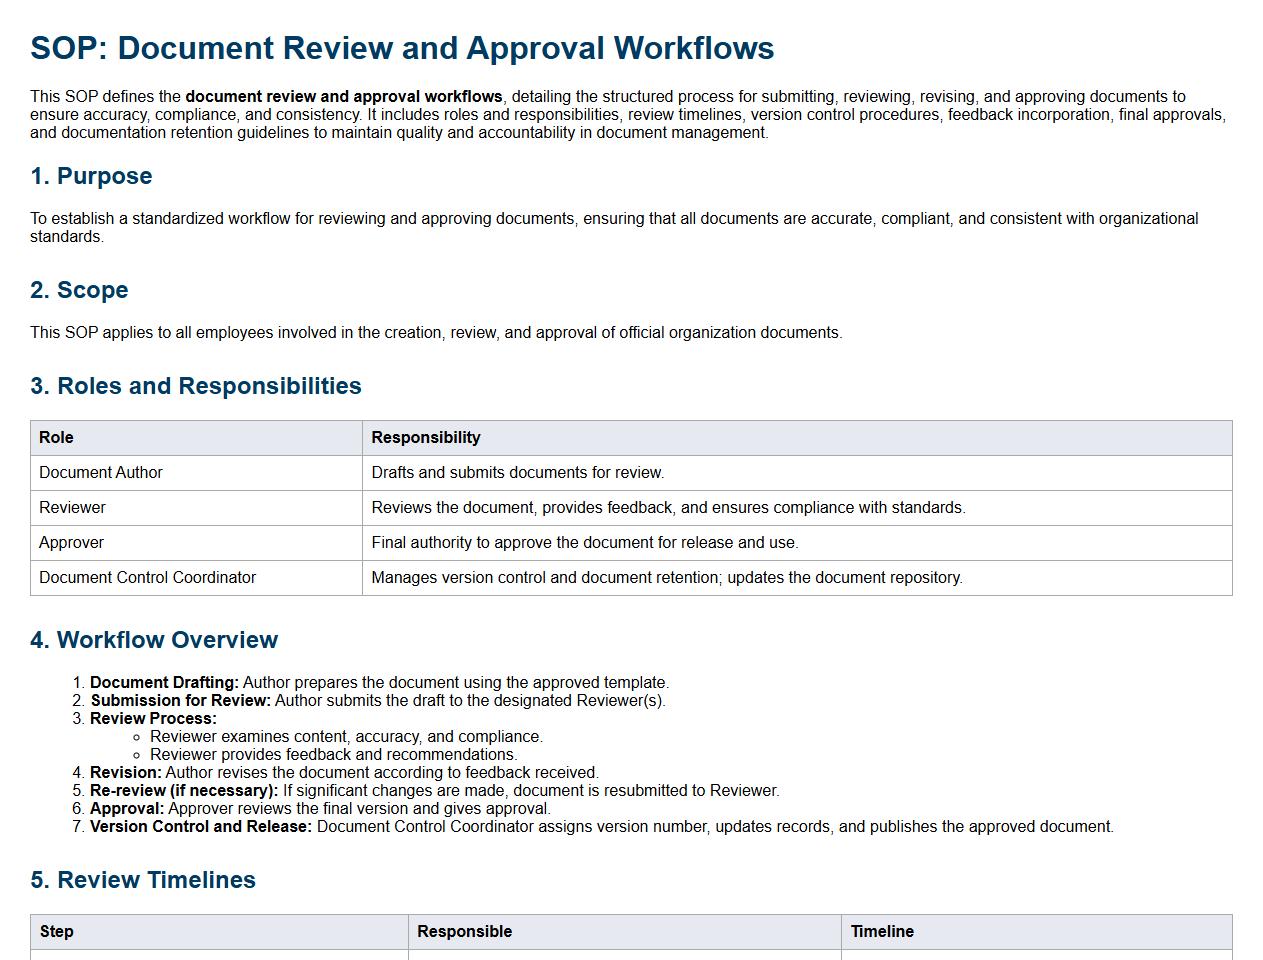Select the 'Re-review (if necessary):' step label
The width and height of the screenshot is (1263, 960).
coord(184,791)
